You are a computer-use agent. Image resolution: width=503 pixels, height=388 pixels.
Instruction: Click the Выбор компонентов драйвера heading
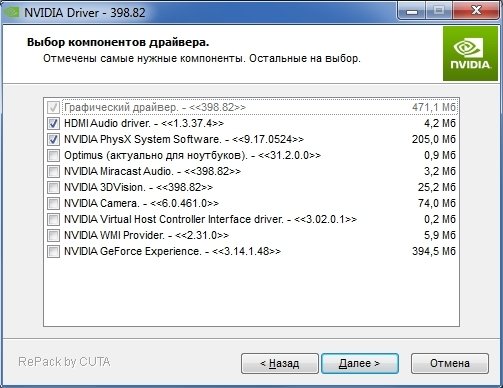118,43
